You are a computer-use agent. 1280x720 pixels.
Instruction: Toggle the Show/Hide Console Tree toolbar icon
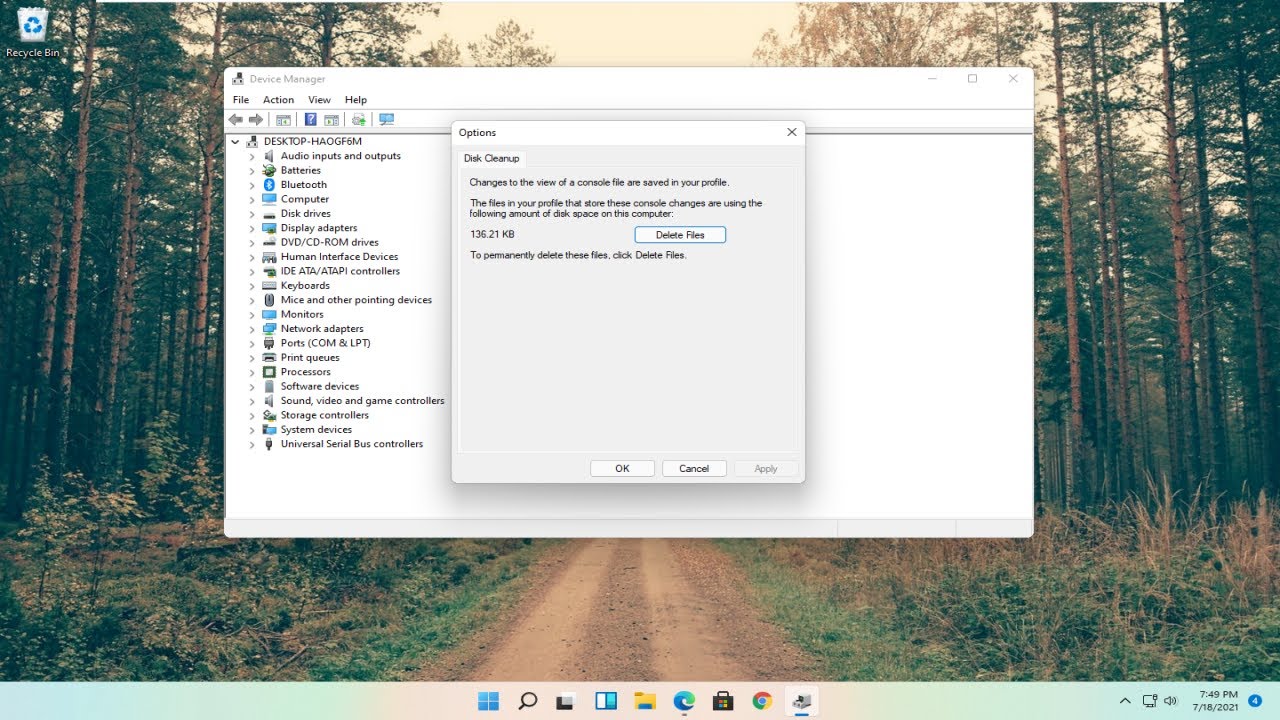[283, 119]
